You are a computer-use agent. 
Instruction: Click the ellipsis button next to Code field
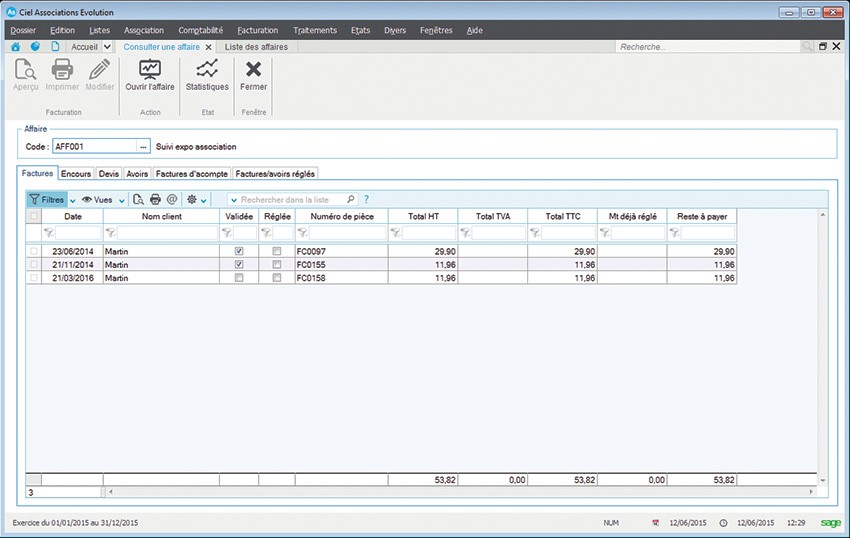click(143, 147)
